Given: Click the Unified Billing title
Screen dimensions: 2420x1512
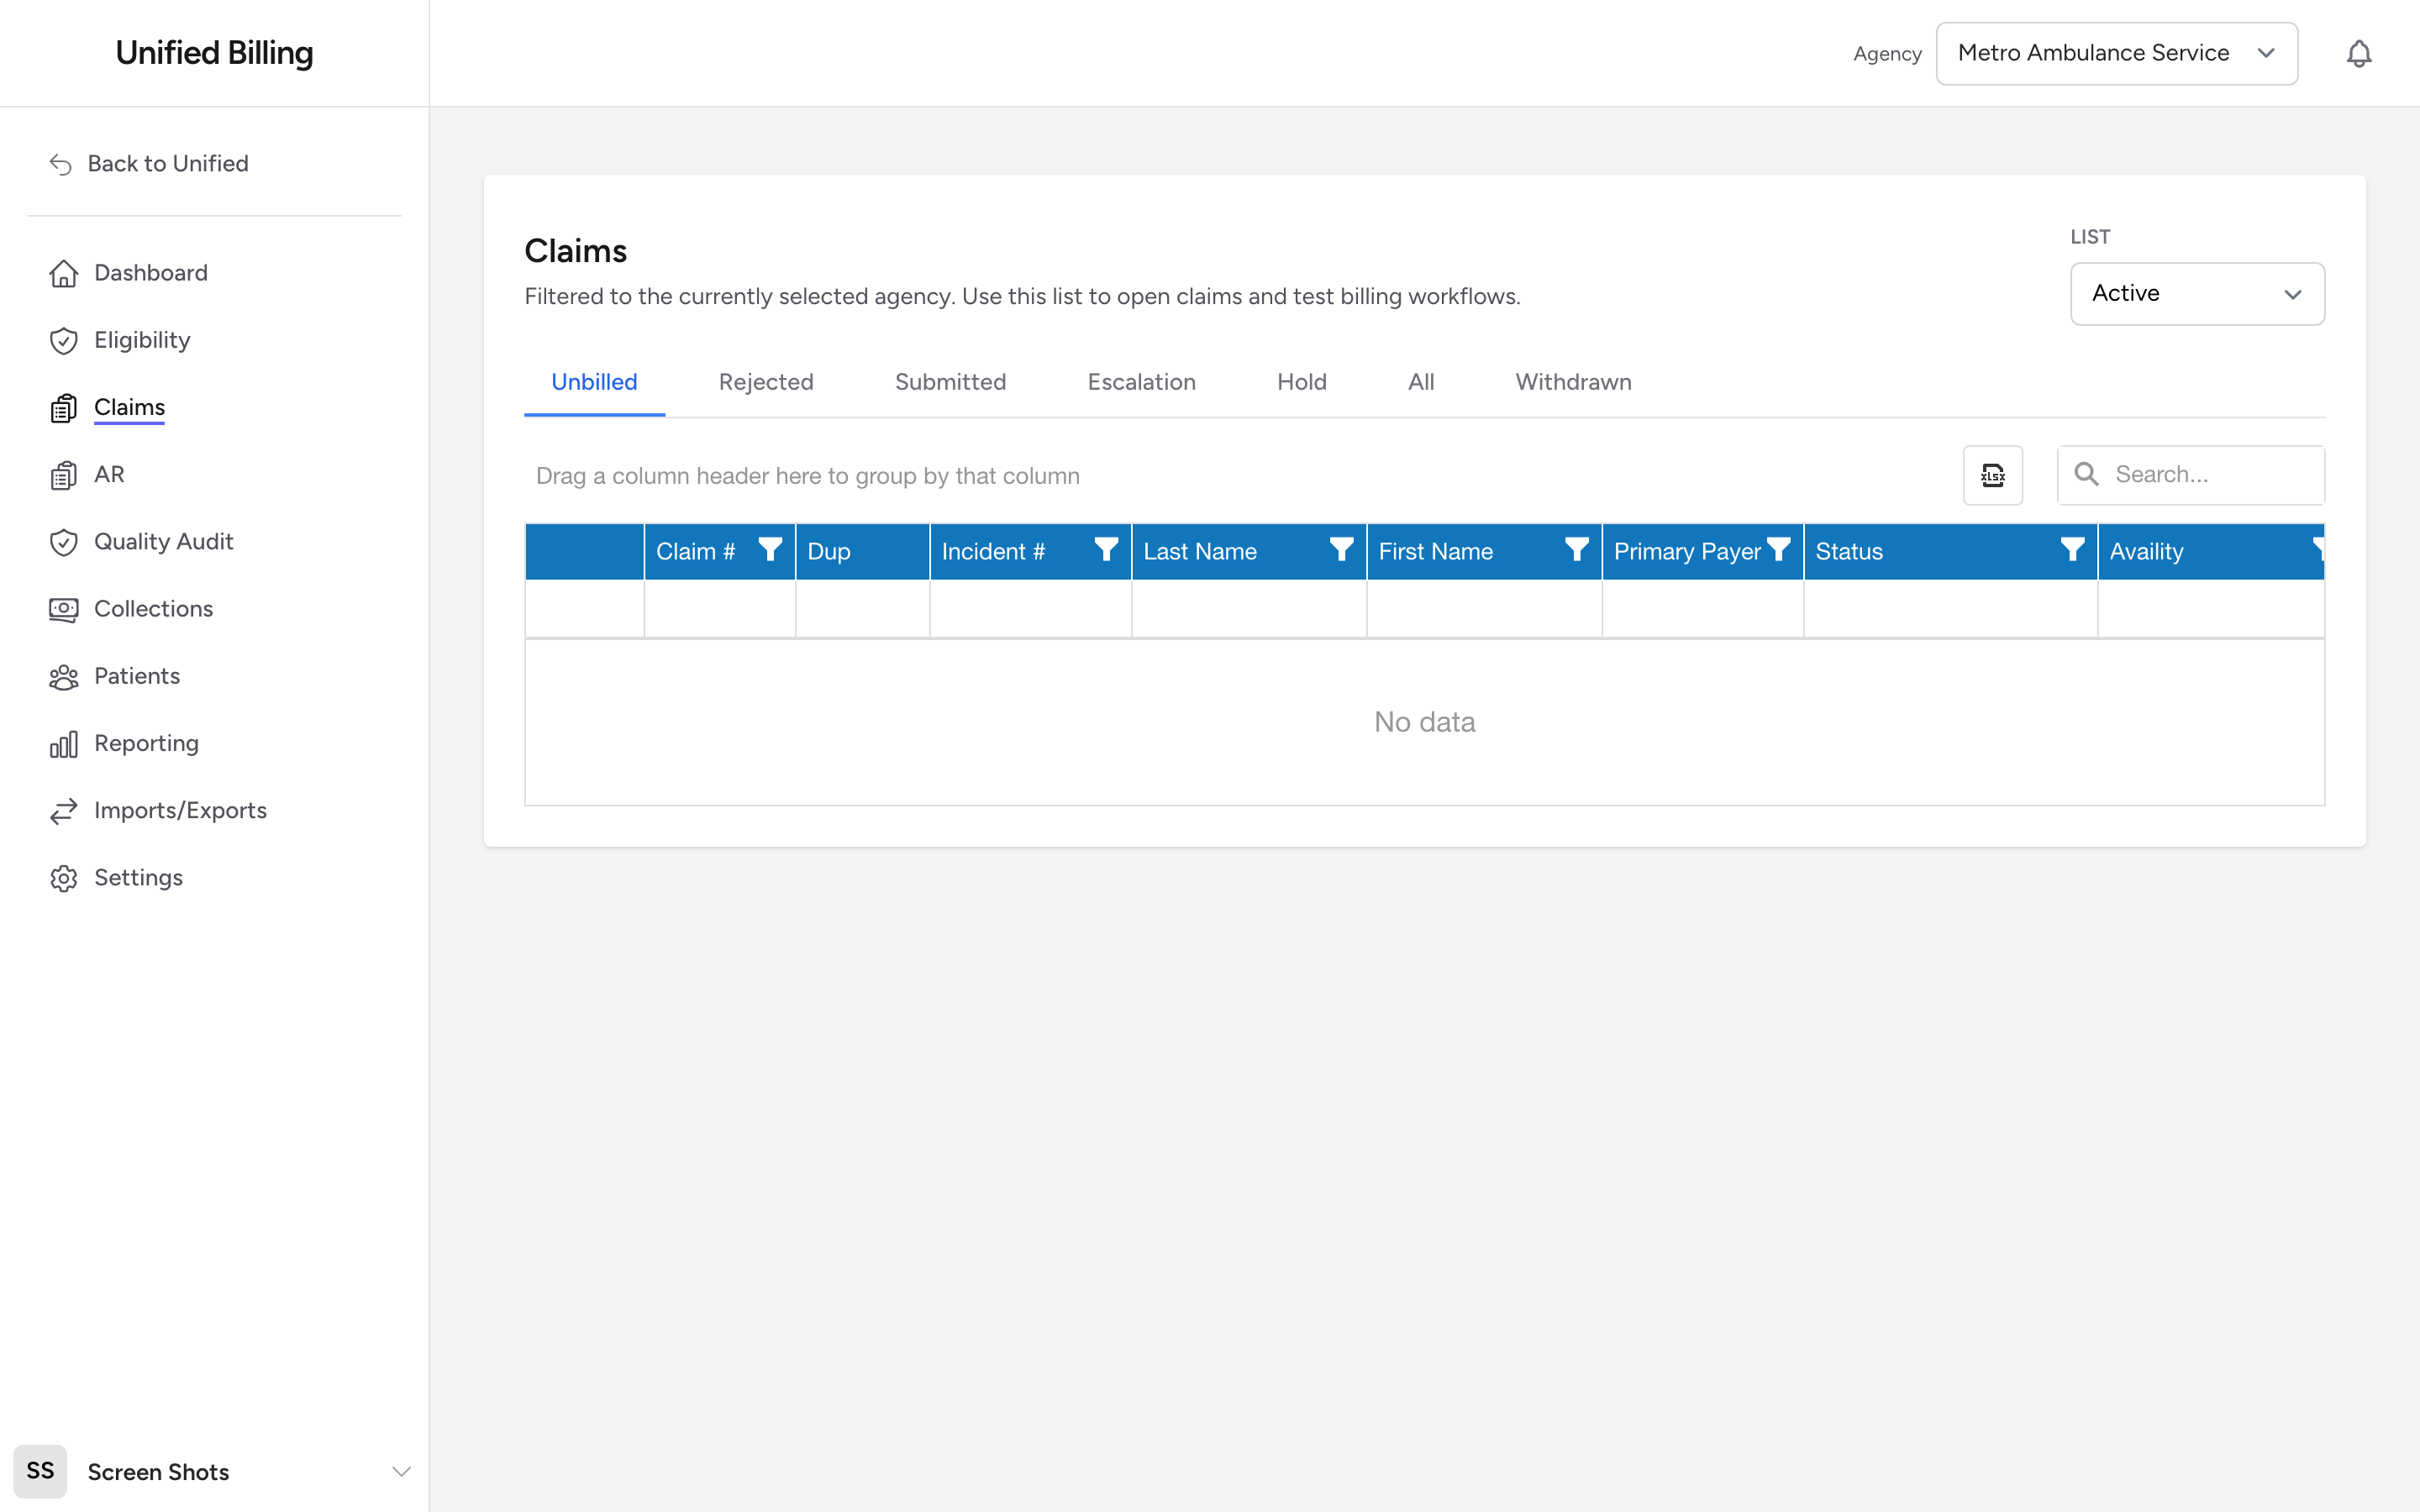Looking at the screenshot, I should 214,53.
